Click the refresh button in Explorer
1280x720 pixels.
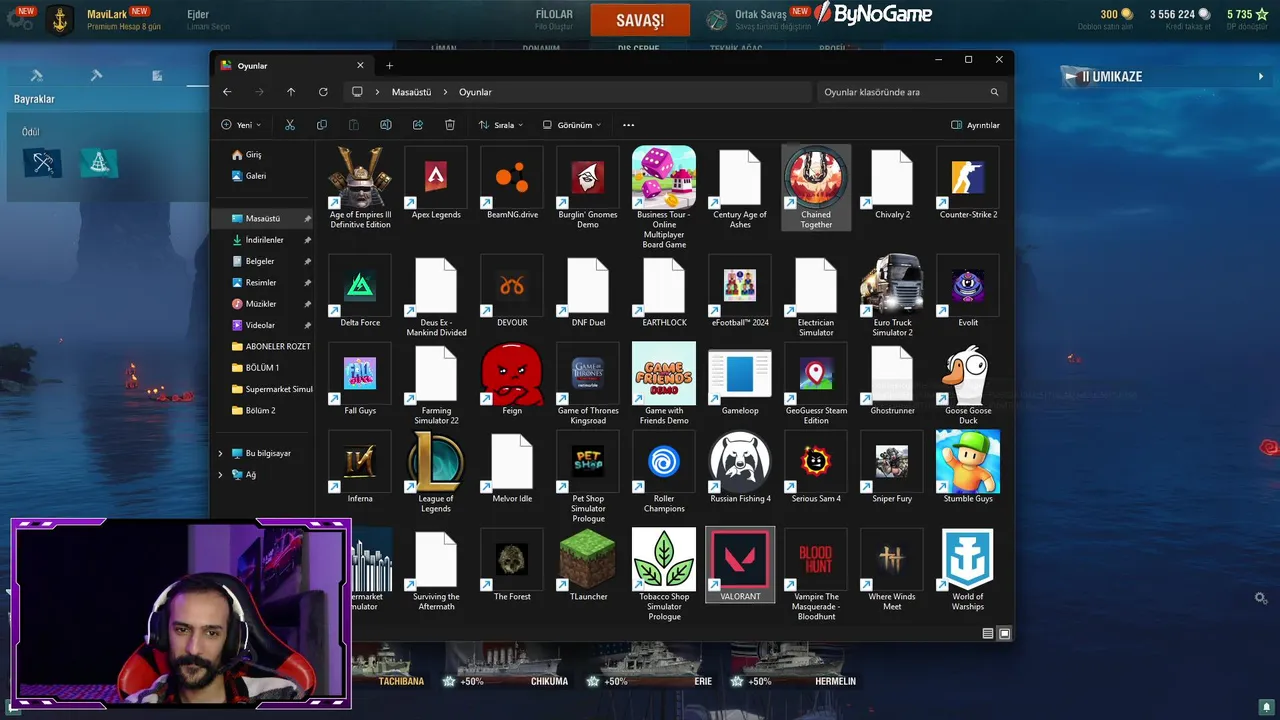coord(323,92)
